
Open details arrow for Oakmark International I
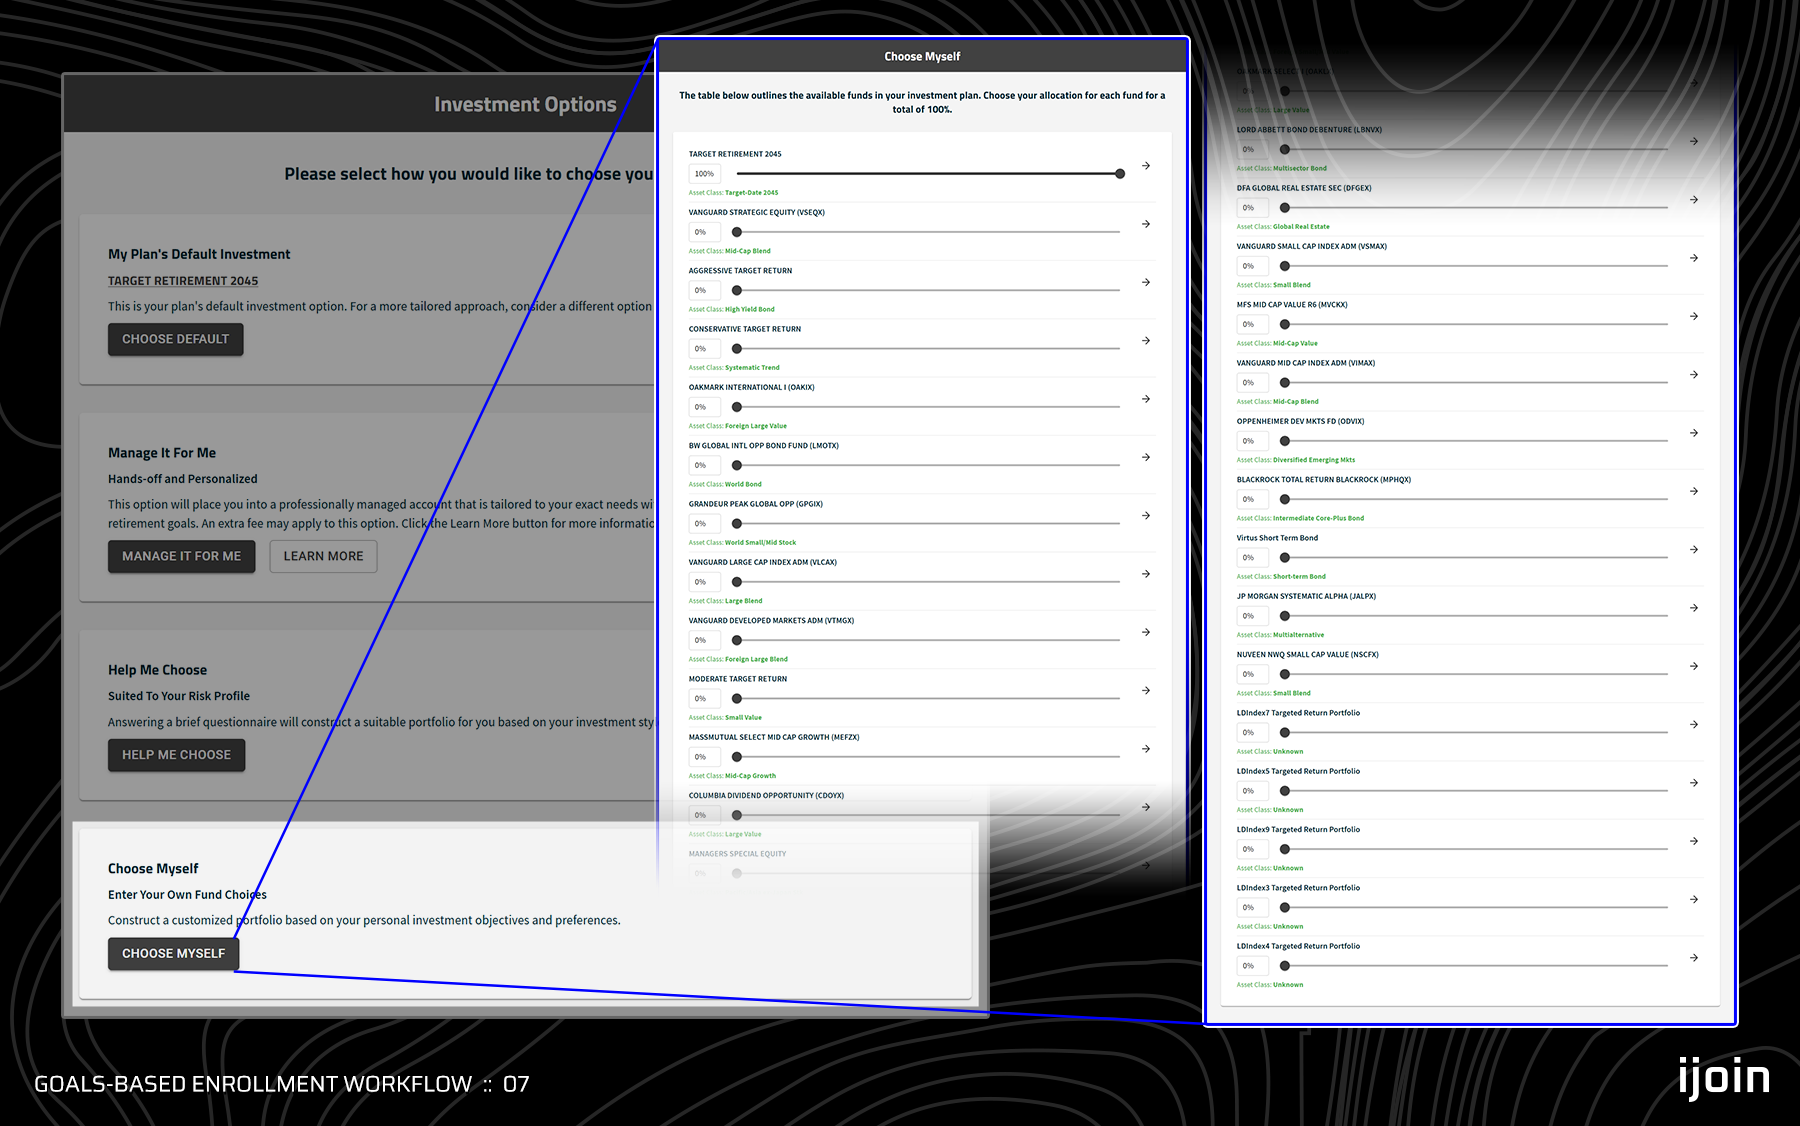[x=1146, y=399]
